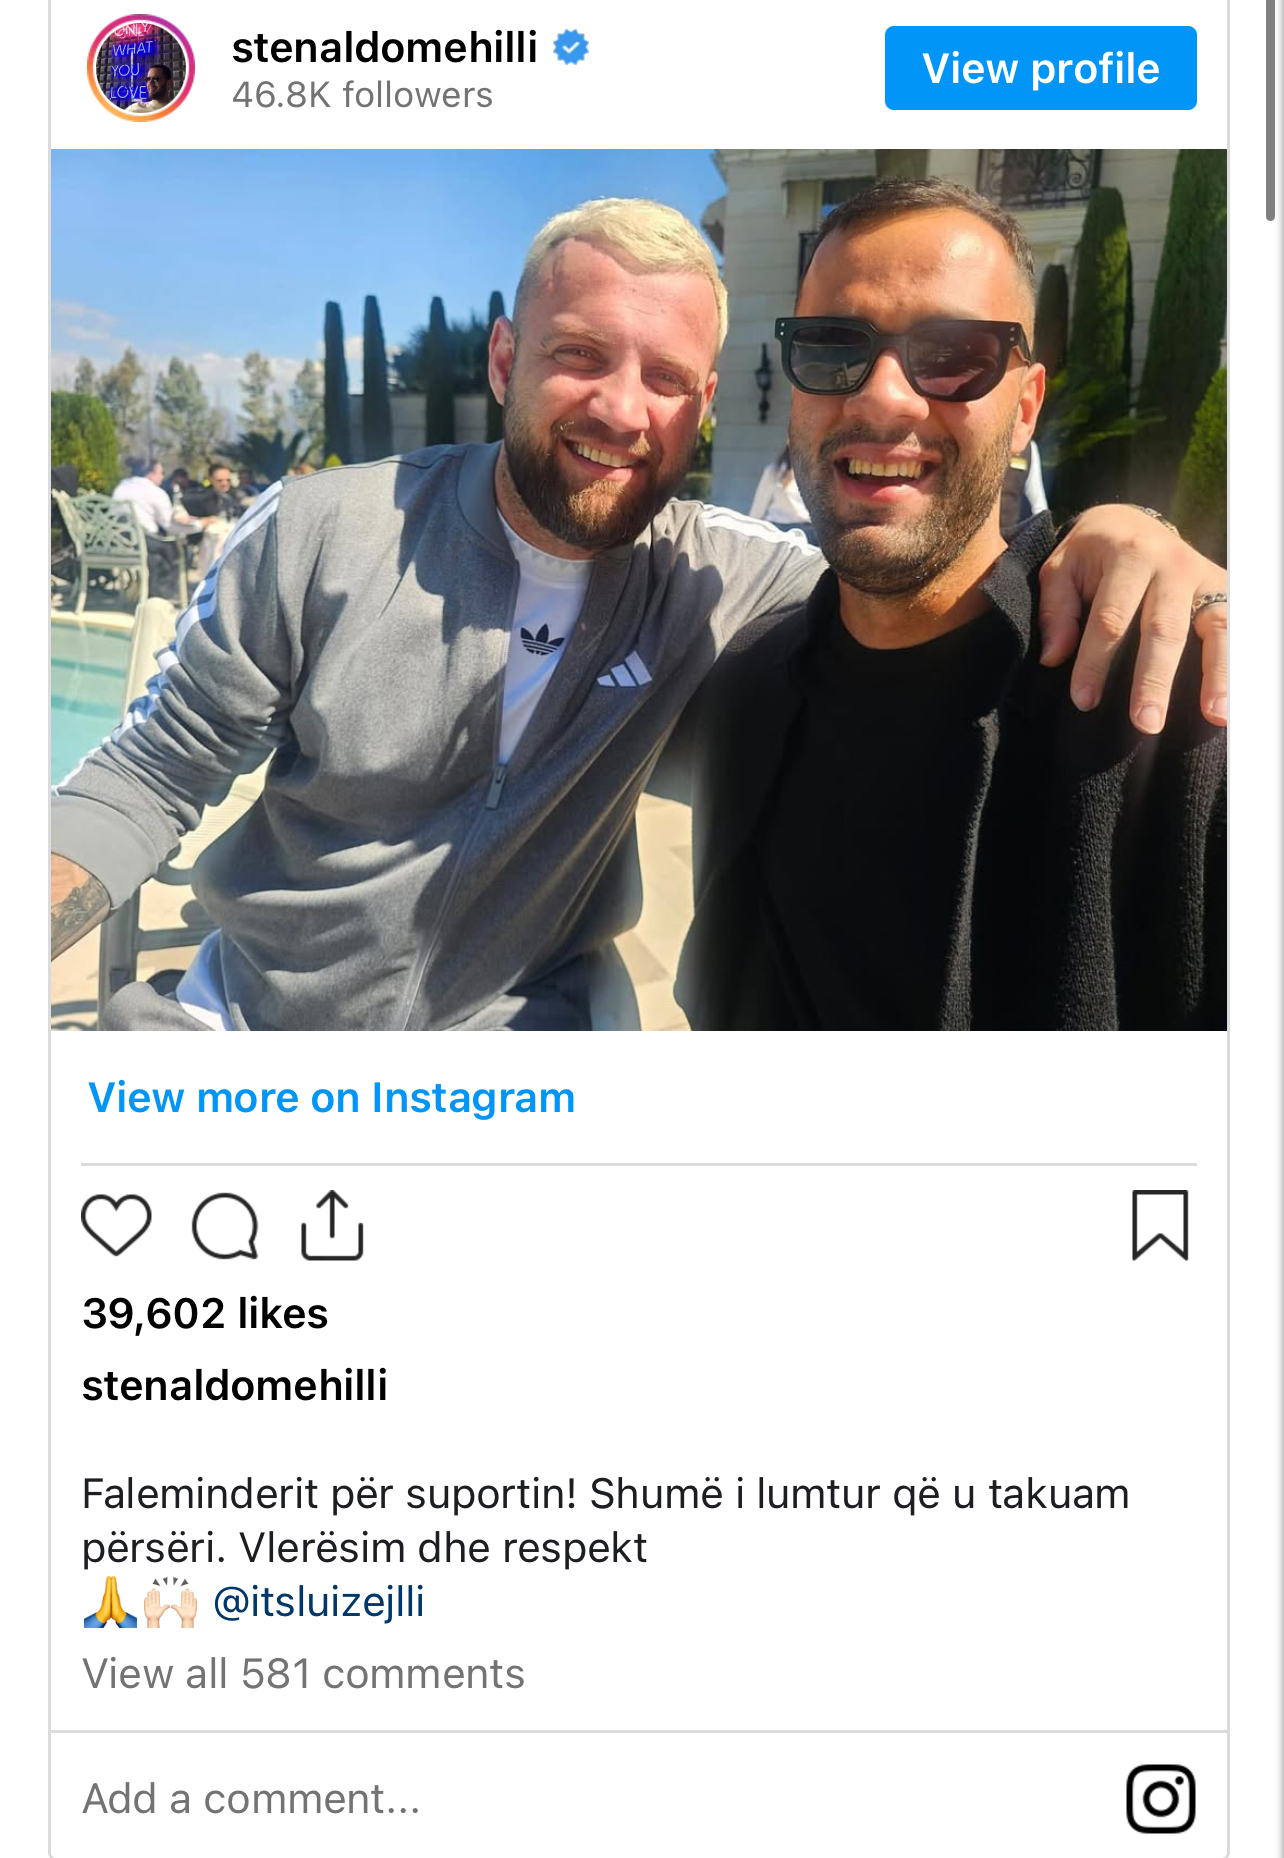Like the post with heart icon
Viewport: 1284px width, 1858px height.
[x=116, y=1225]
